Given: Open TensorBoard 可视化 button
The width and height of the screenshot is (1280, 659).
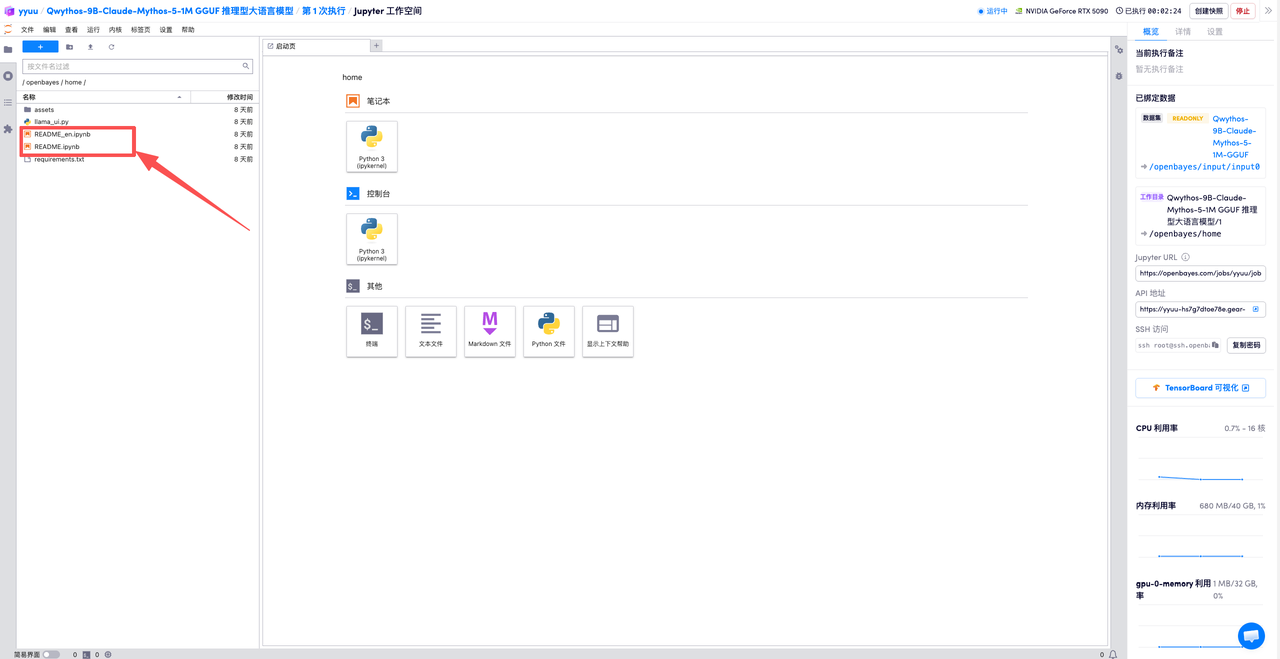Looking at the screenshot, I should [x=1201, y=388].
